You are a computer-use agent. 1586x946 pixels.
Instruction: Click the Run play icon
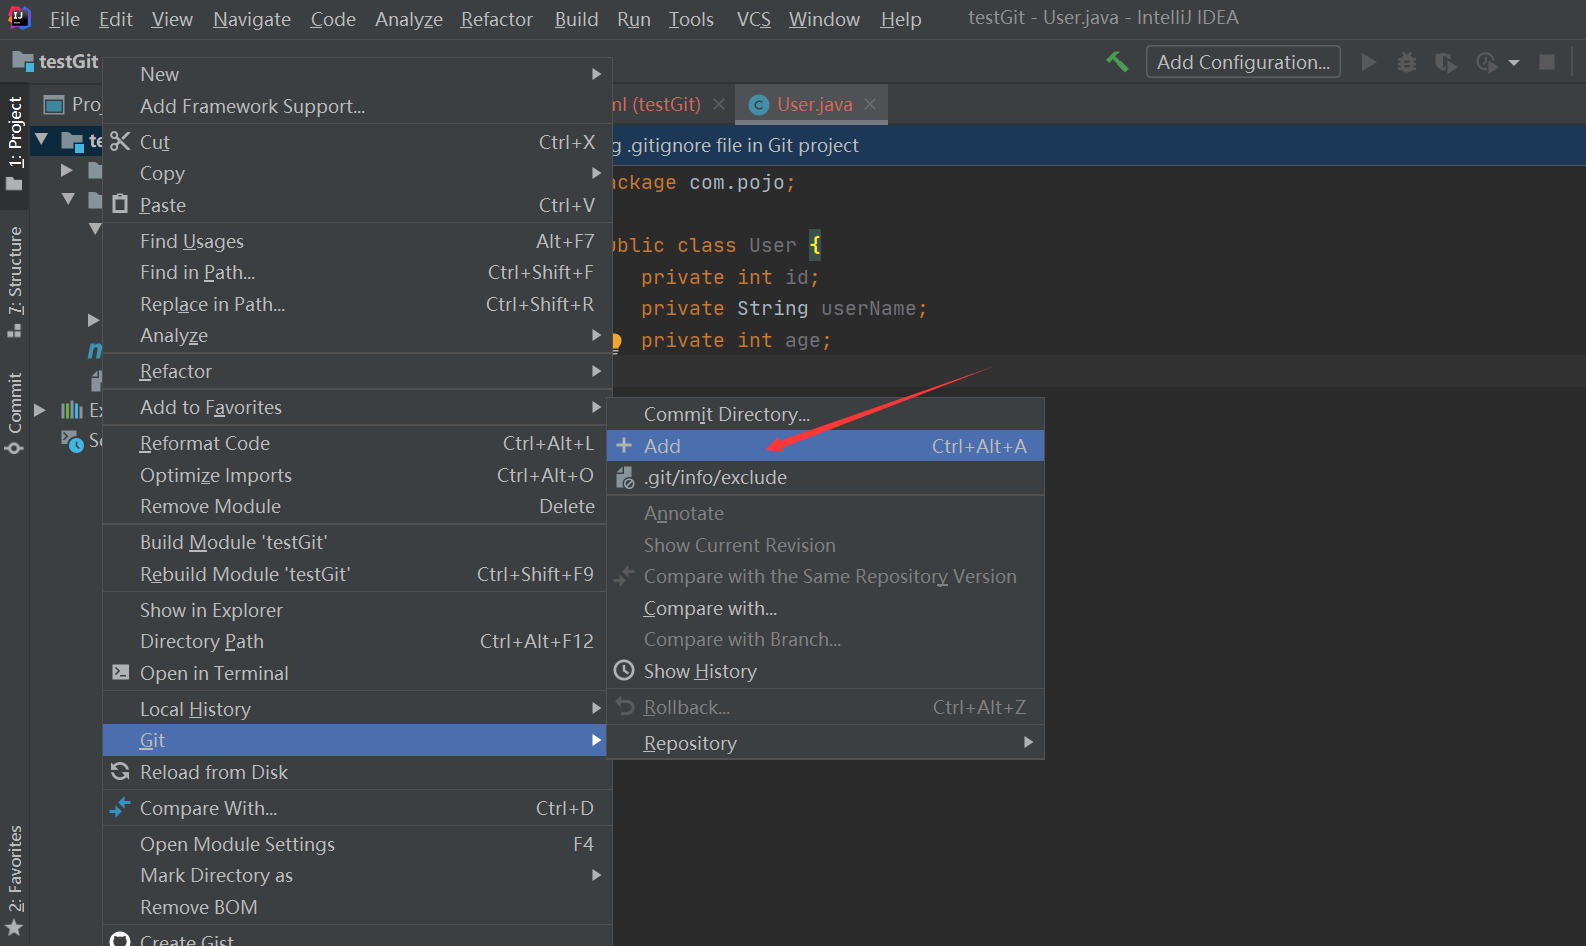point(1369,62)
